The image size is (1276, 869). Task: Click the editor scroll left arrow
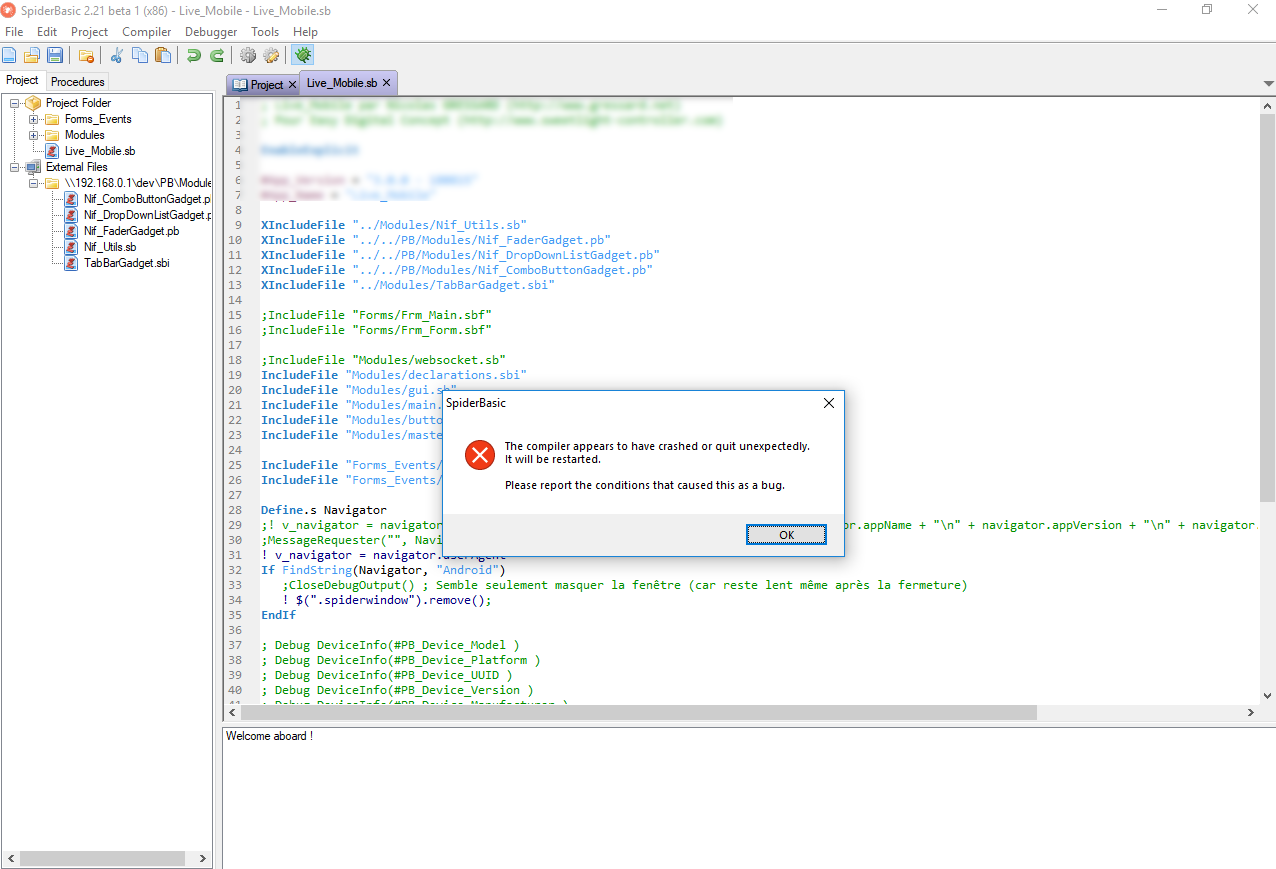231,712
